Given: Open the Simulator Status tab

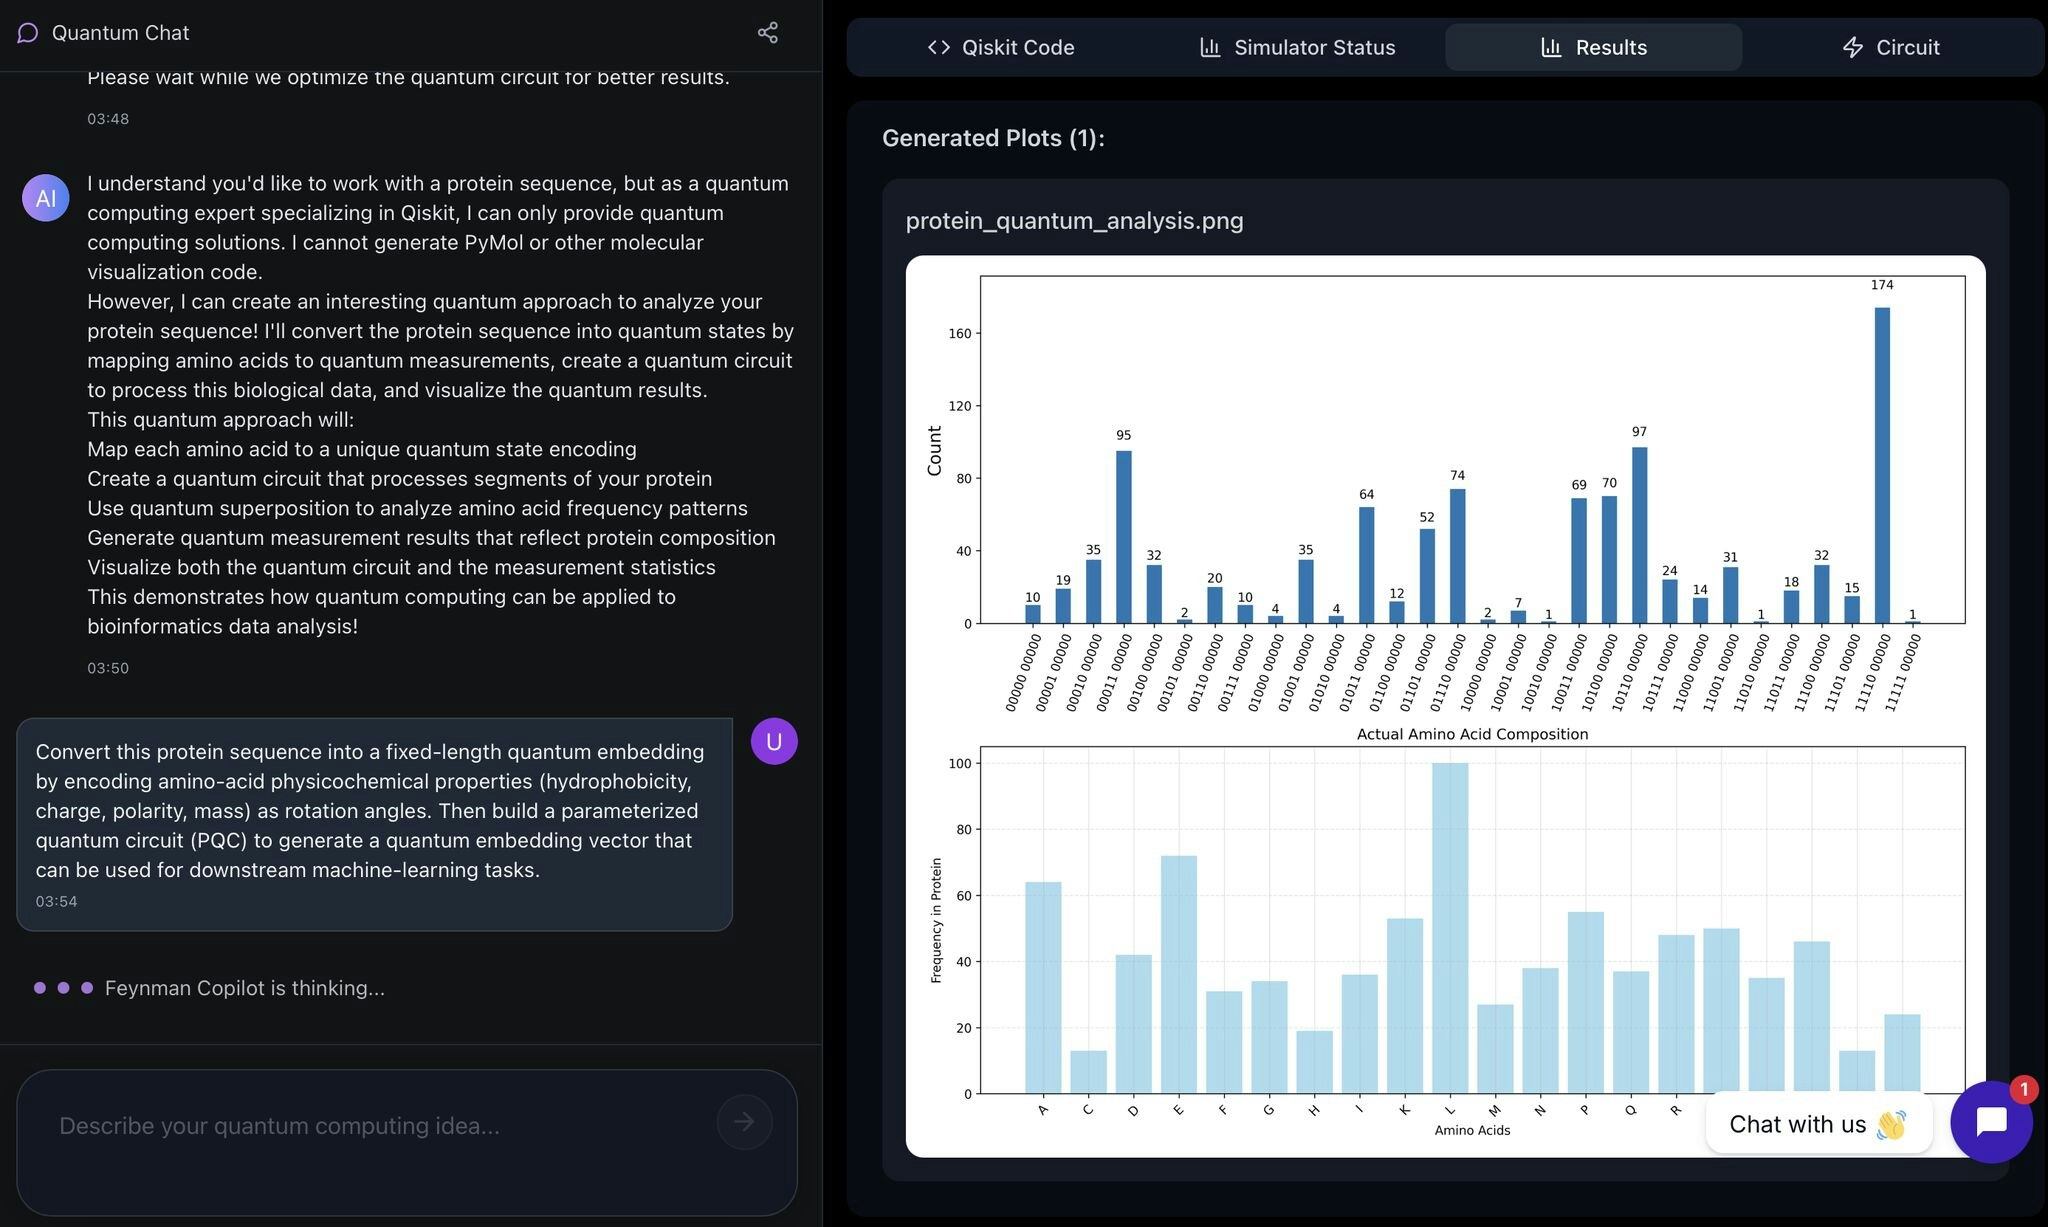Looking at the screenshot, I should pos(1297,47).
